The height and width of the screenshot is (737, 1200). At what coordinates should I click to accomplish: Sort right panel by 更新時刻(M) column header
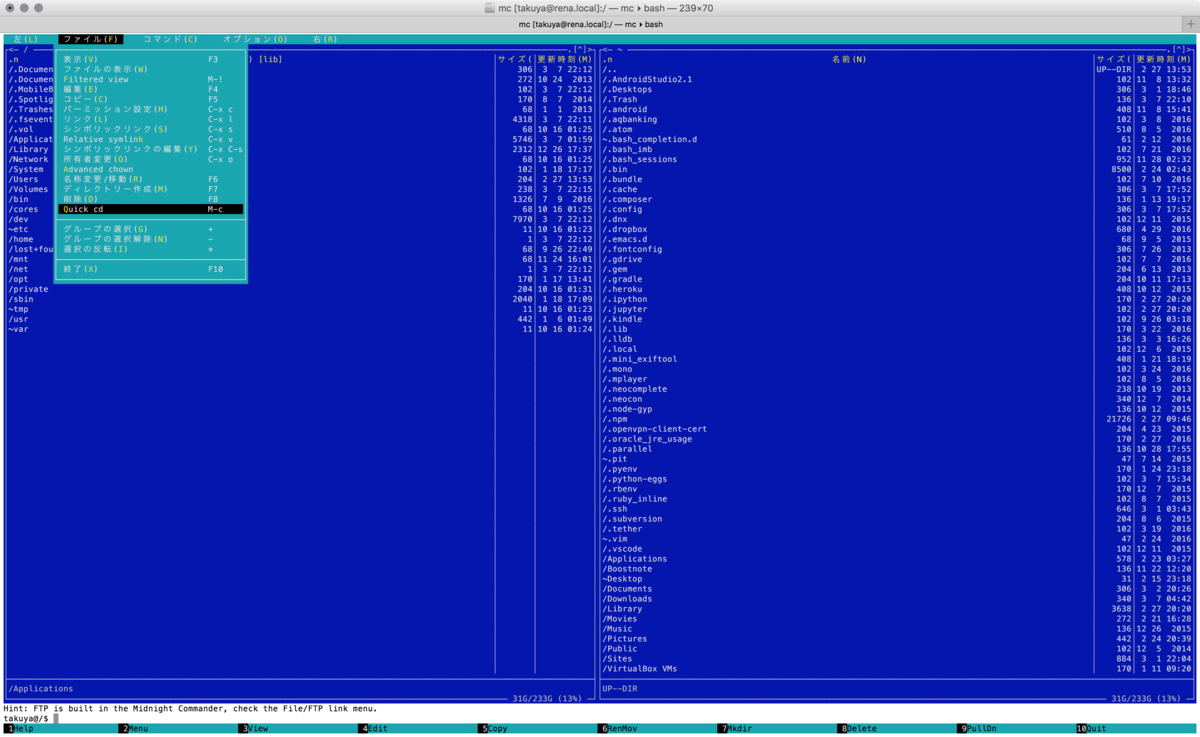(1164, 59)
